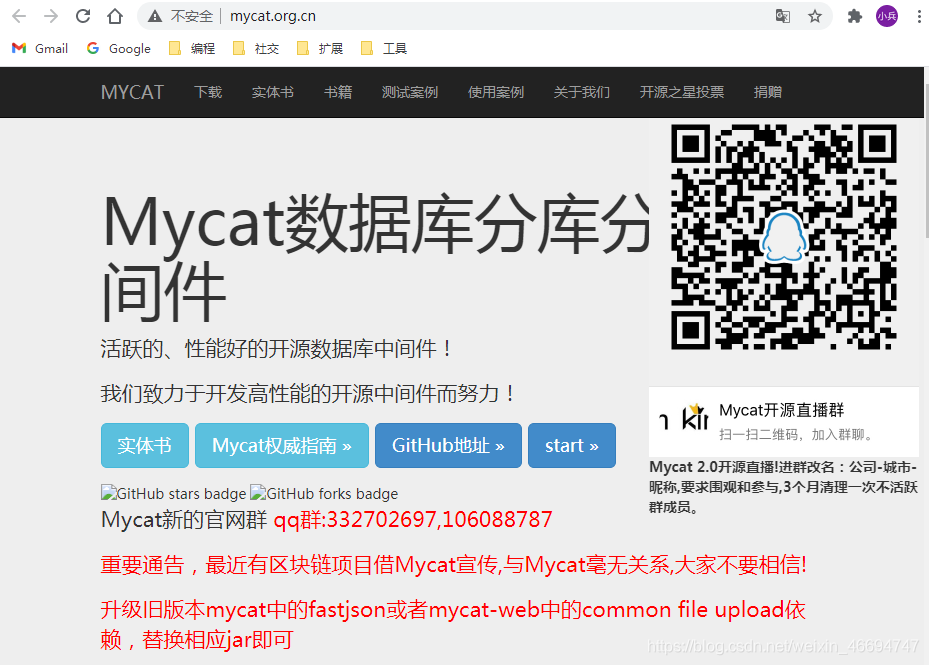Go to browser home page icon

click(115, 16)
